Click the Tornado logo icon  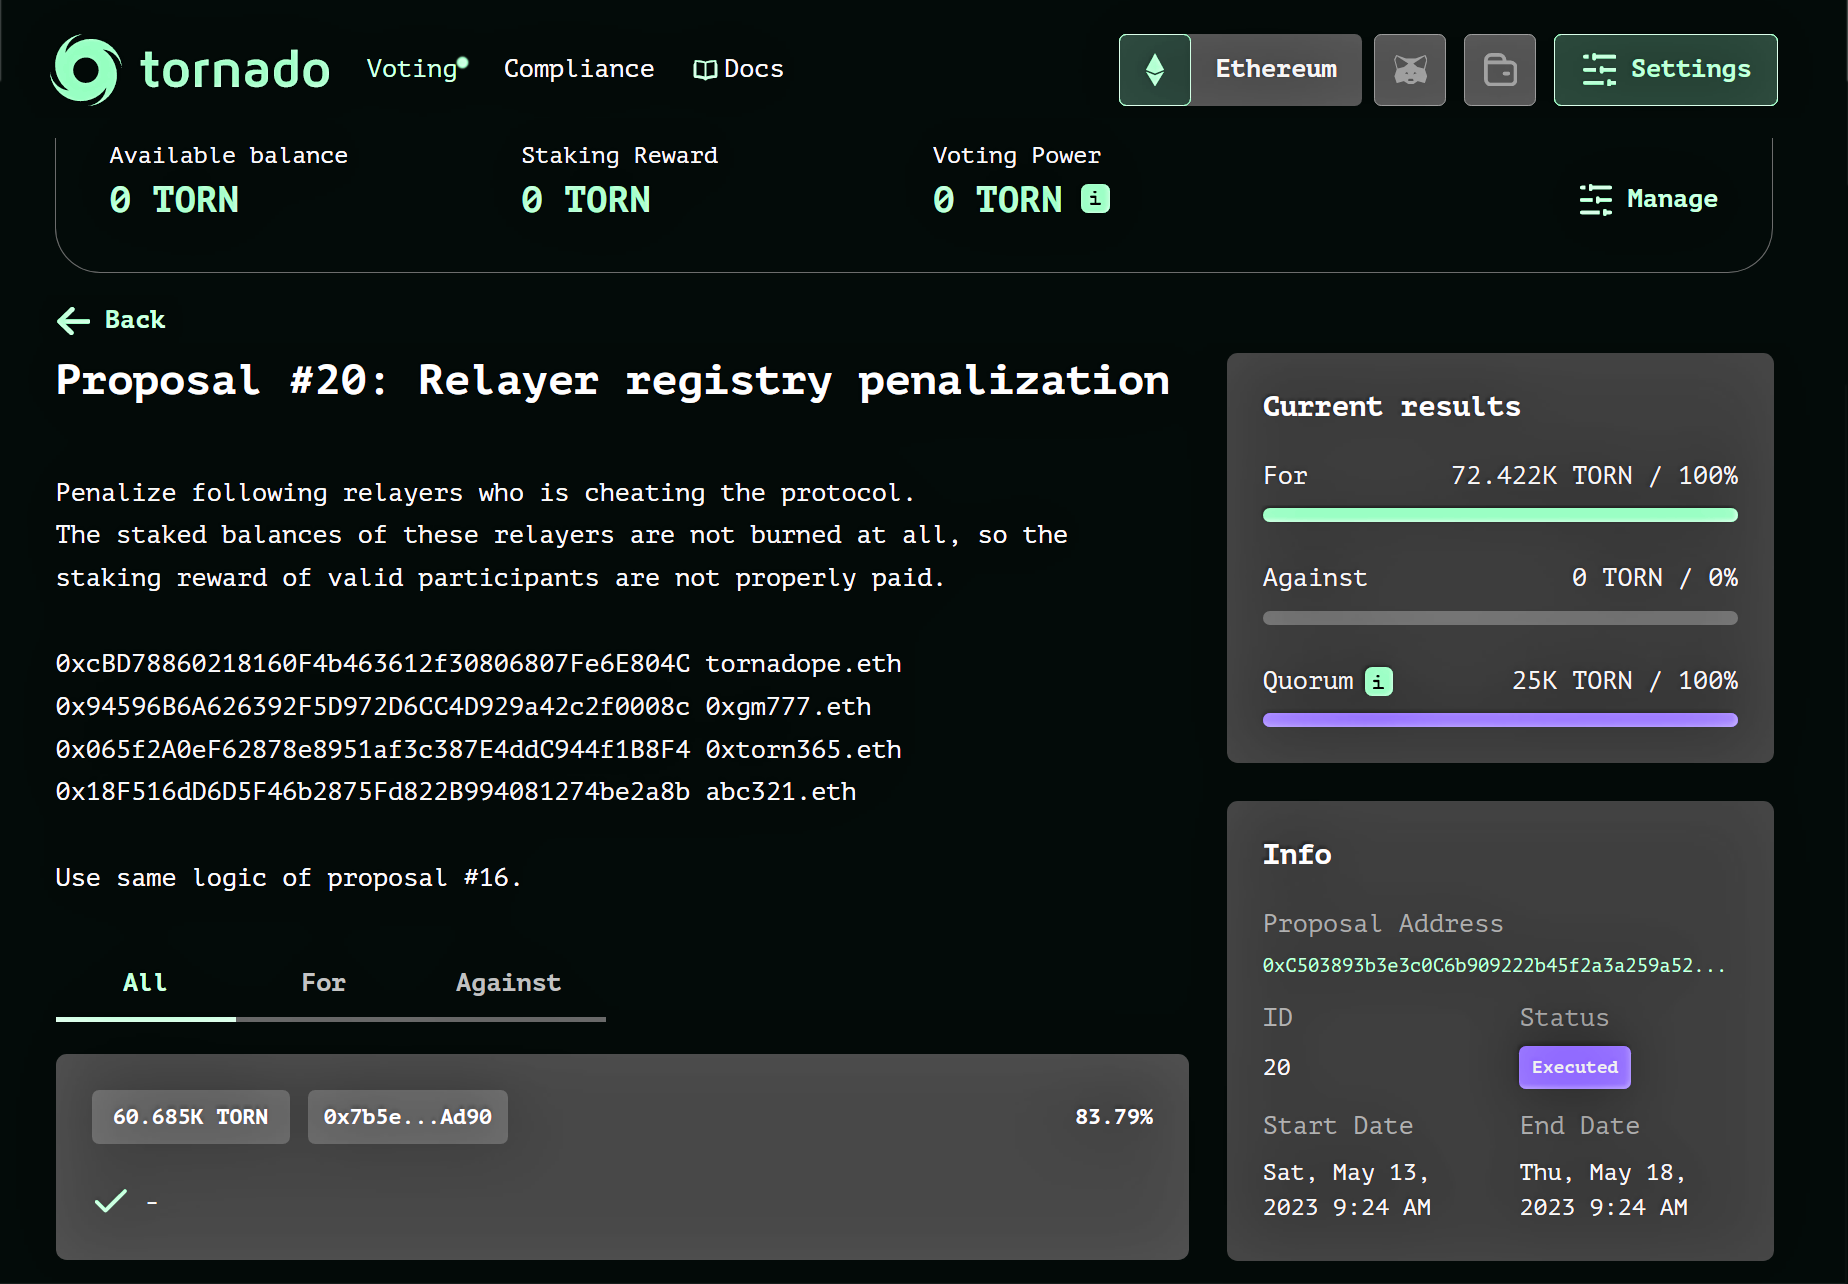click(86, 70)
